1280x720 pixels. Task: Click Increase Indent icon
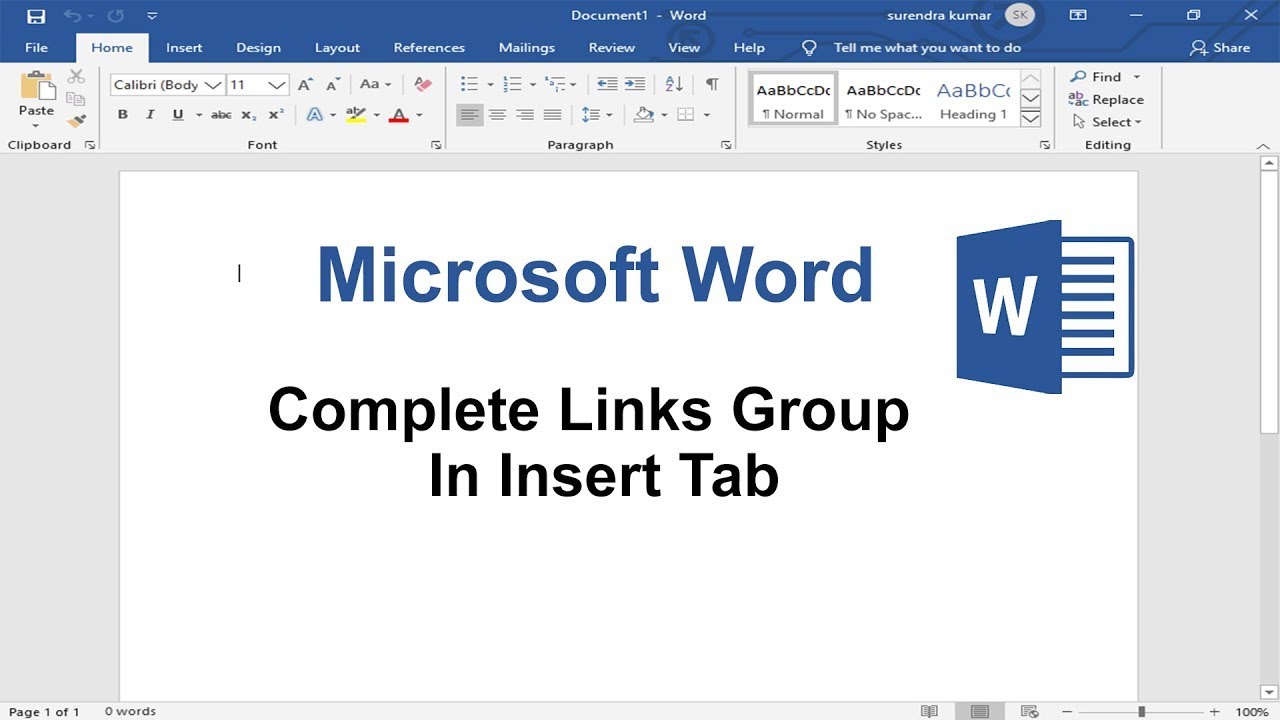[636, 85]
